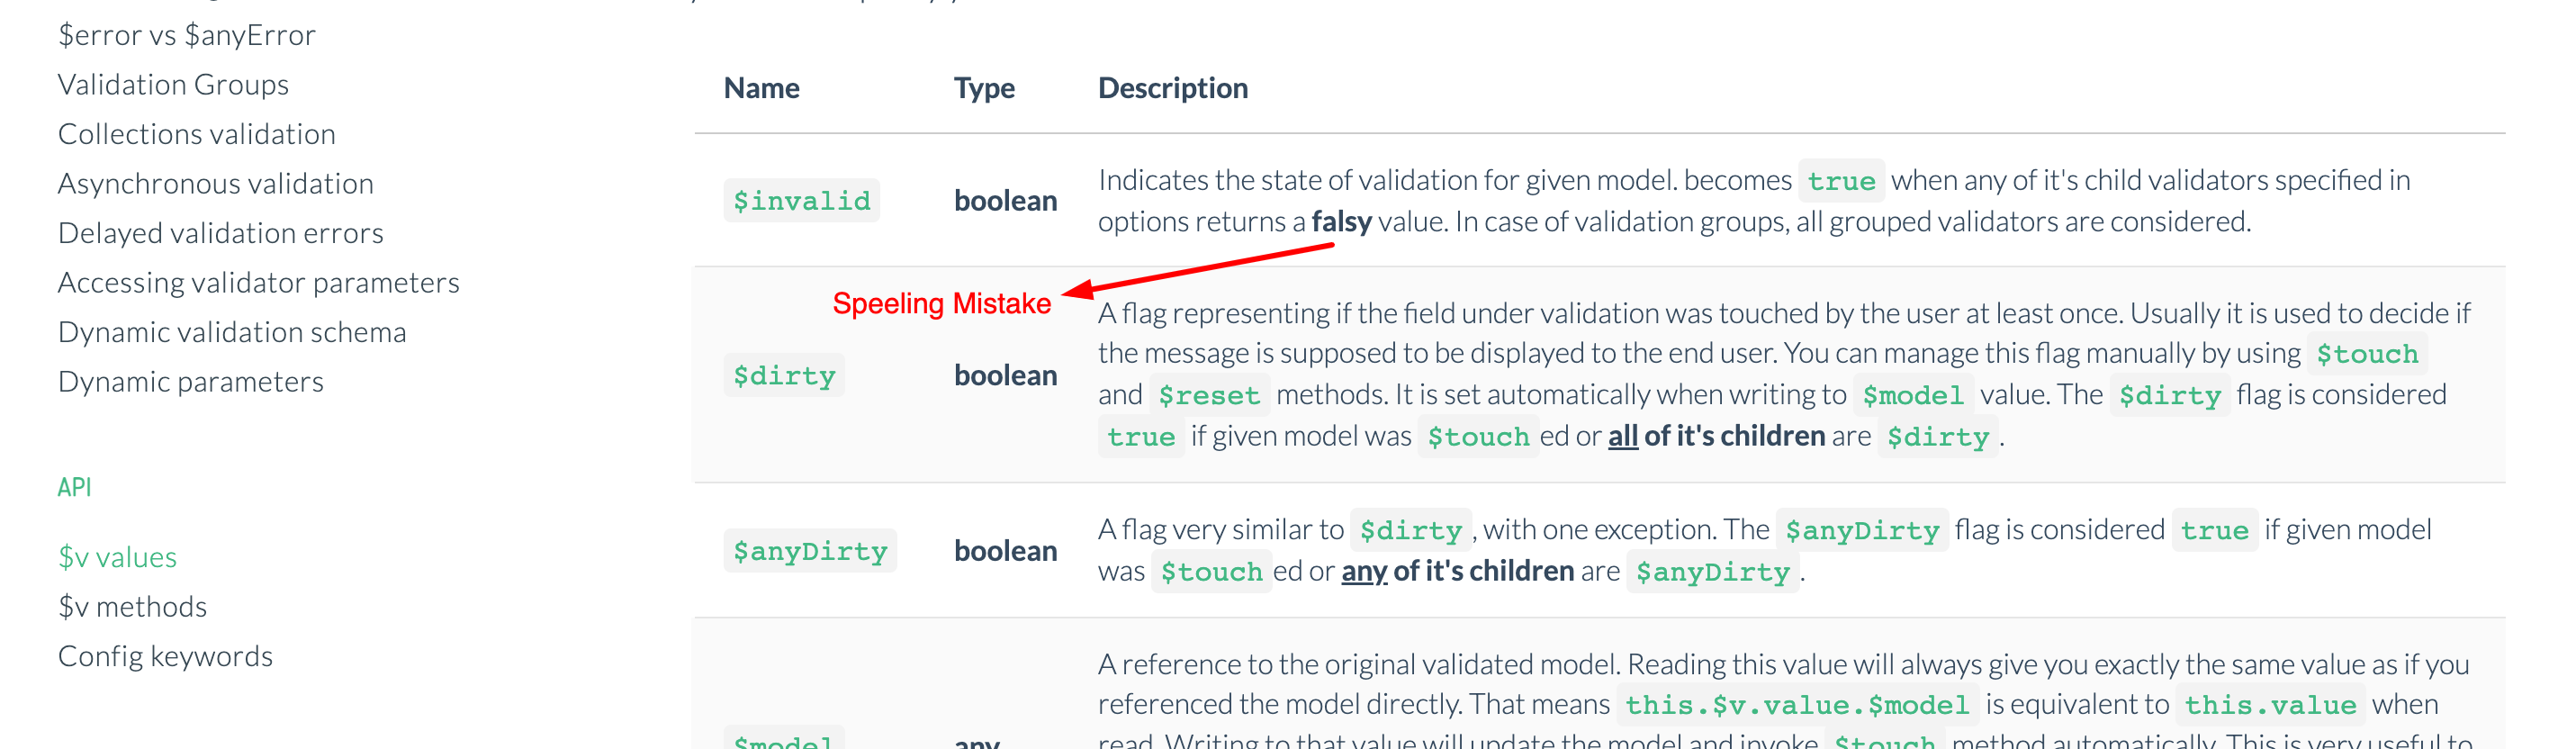2576x749 pixels.
Task: Navigate to Dynamic parameters section
Action: coord(191,381)
